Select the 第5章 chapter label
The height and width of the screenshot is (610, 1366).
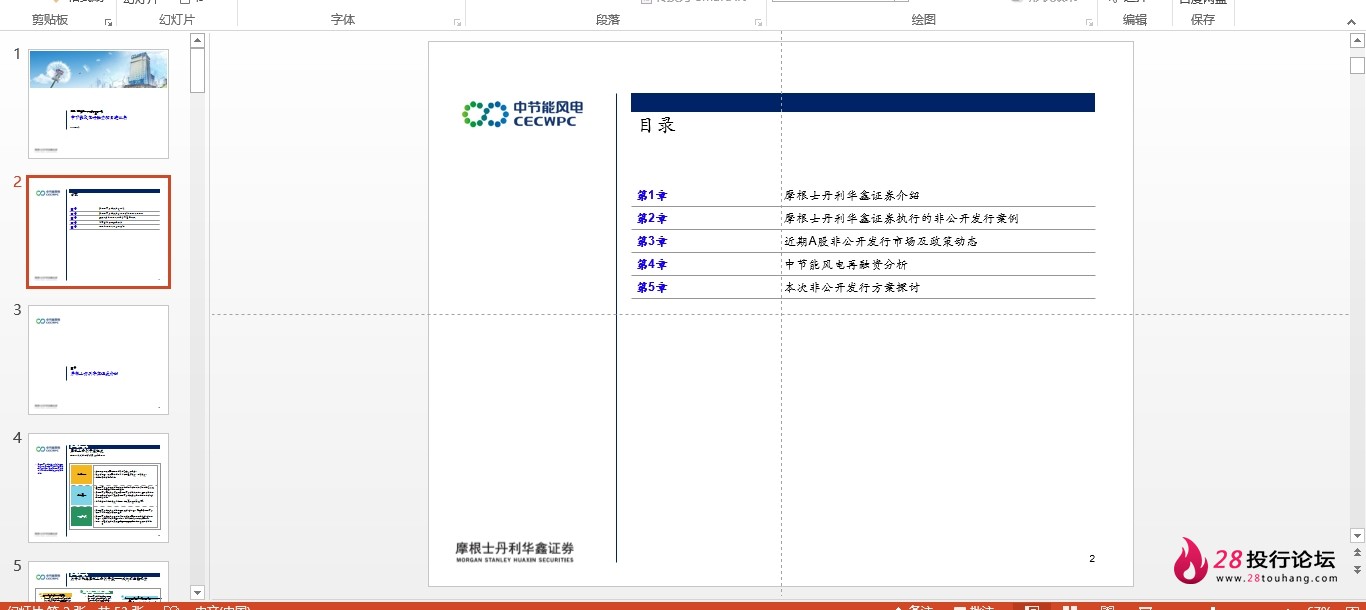pos(652,287)
